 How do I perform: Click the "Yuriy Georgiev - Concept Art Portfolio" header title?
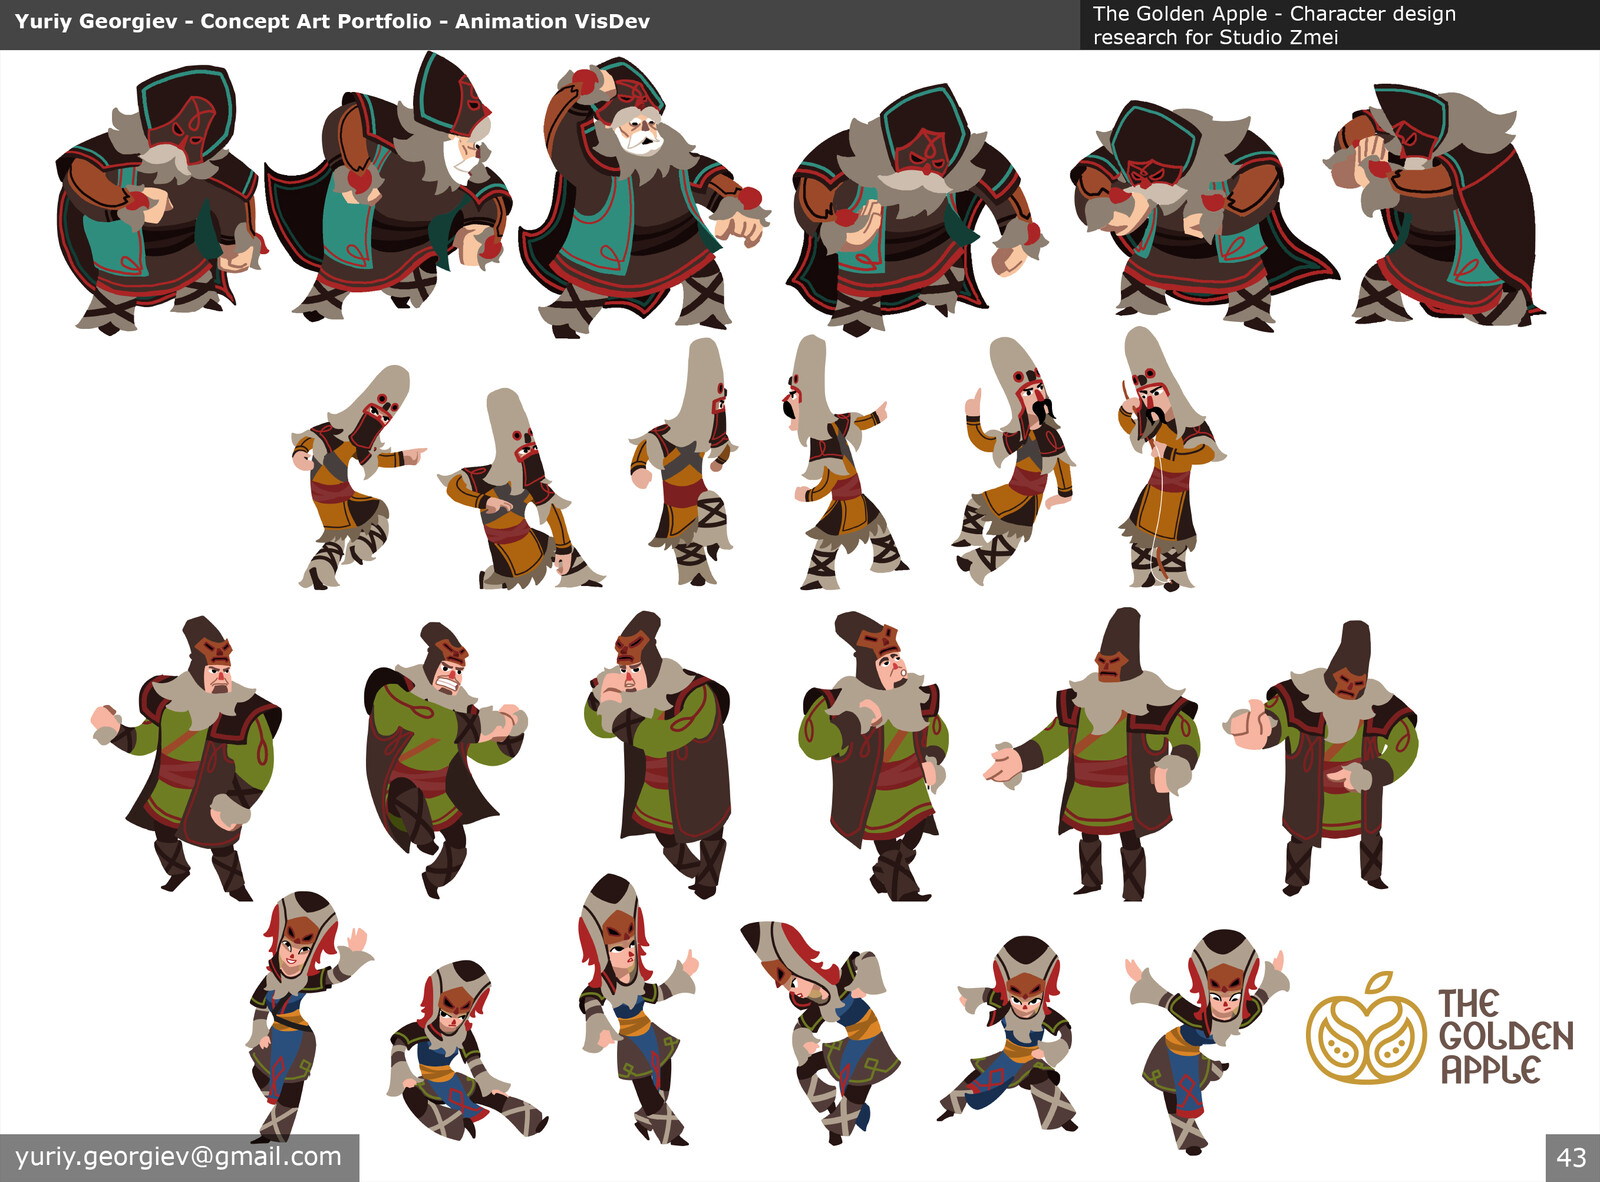(x=332, y=21)
